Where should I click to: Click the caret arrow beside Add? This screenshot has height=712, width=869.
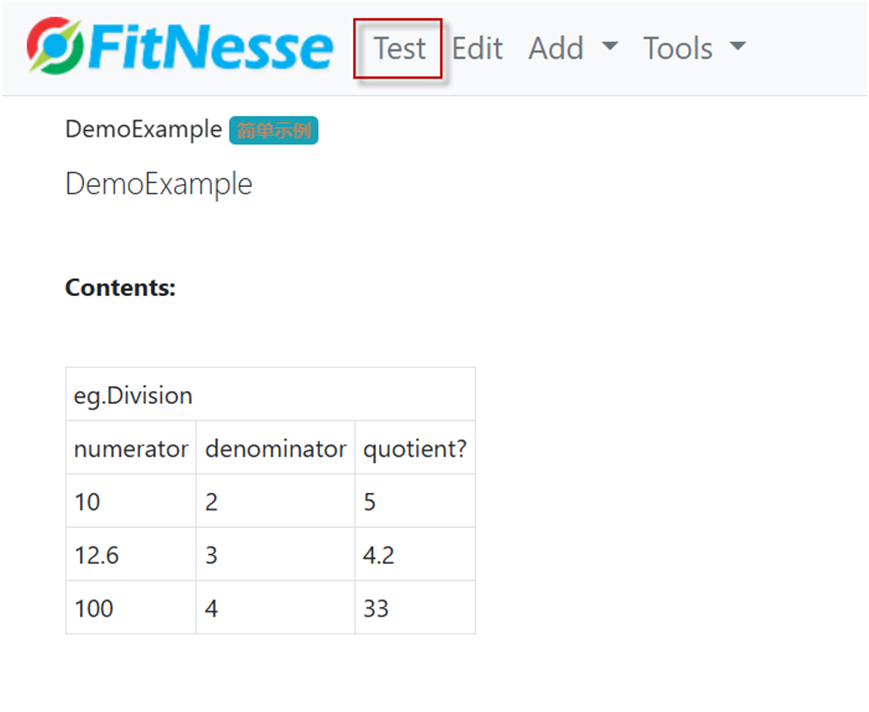tap(609, 47)
